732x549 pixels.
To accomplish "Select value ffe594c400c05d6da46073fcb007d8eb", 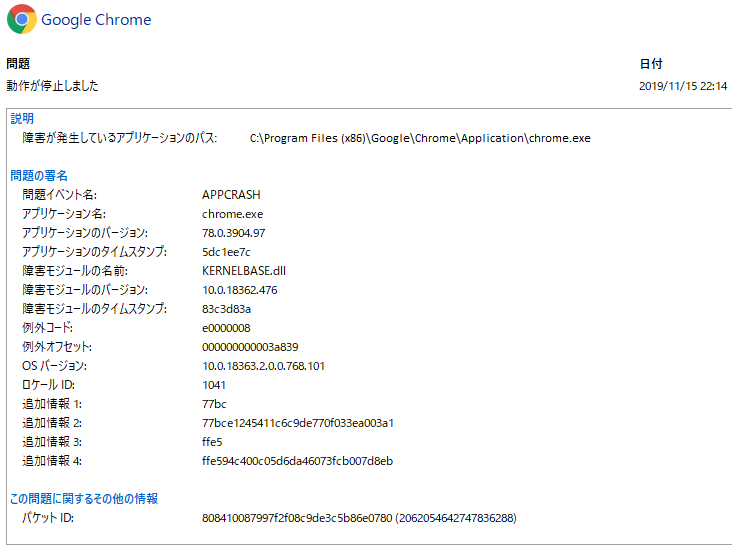I will (297, 461).
